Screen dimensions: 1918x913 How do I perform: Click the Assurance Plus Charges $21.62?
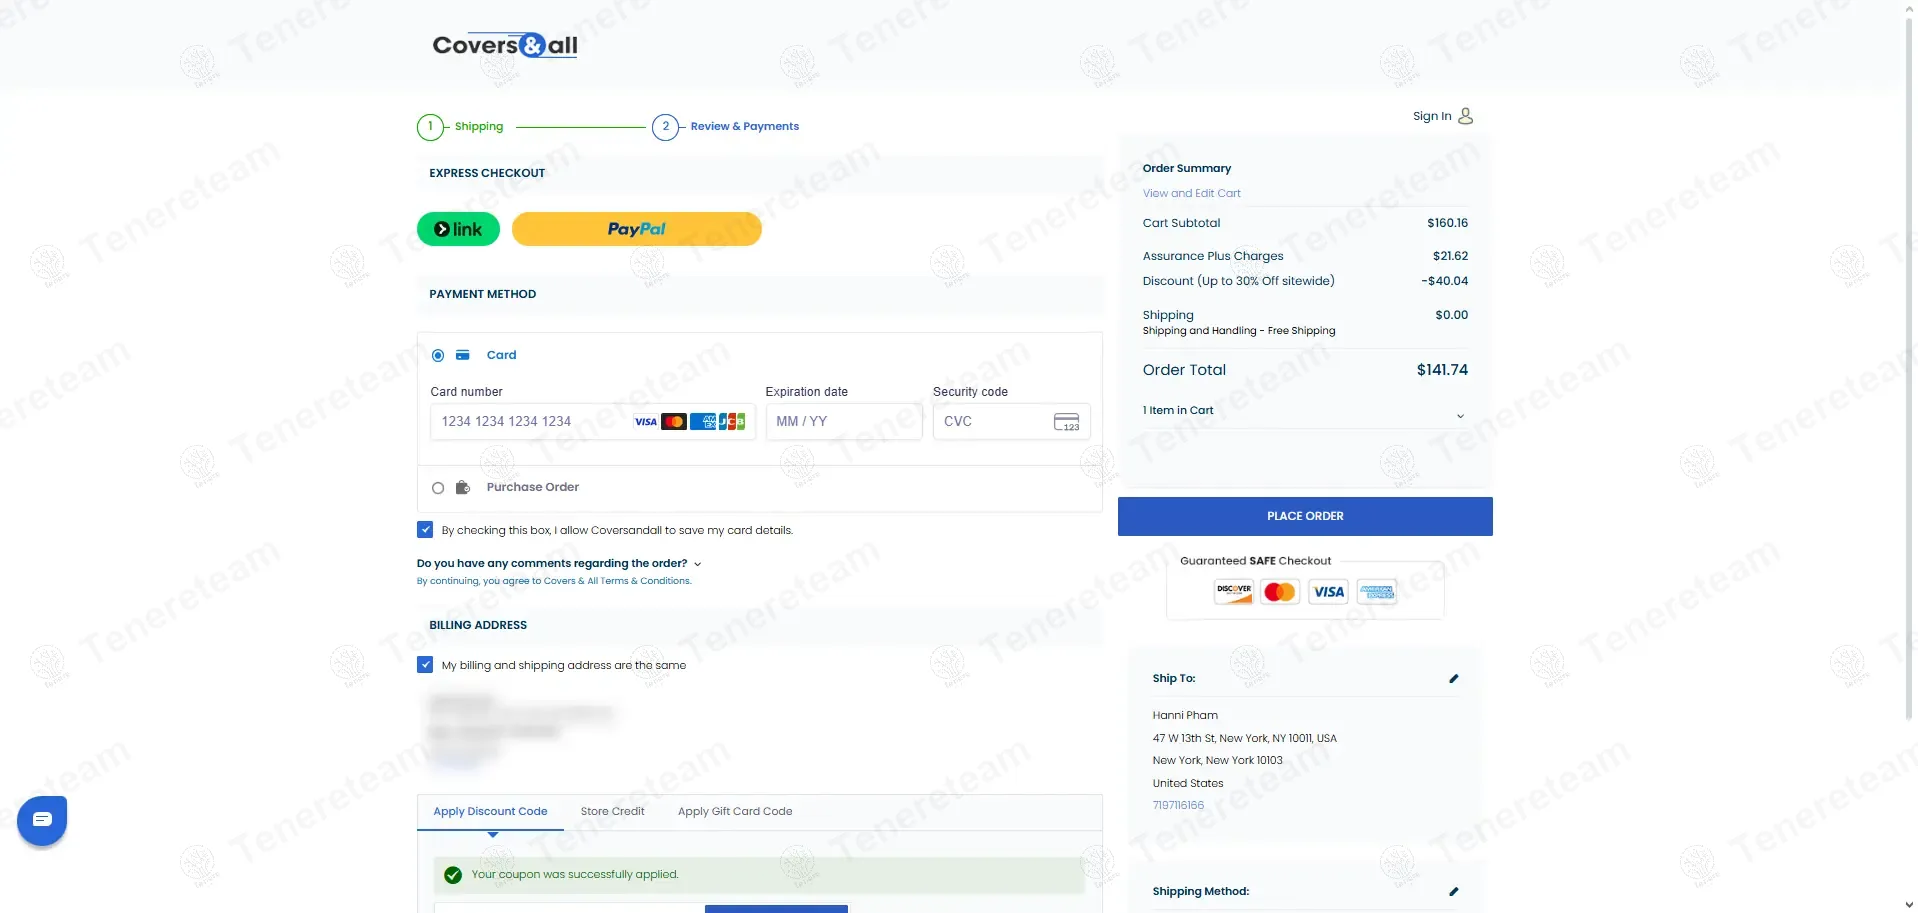pos(1451,256)
